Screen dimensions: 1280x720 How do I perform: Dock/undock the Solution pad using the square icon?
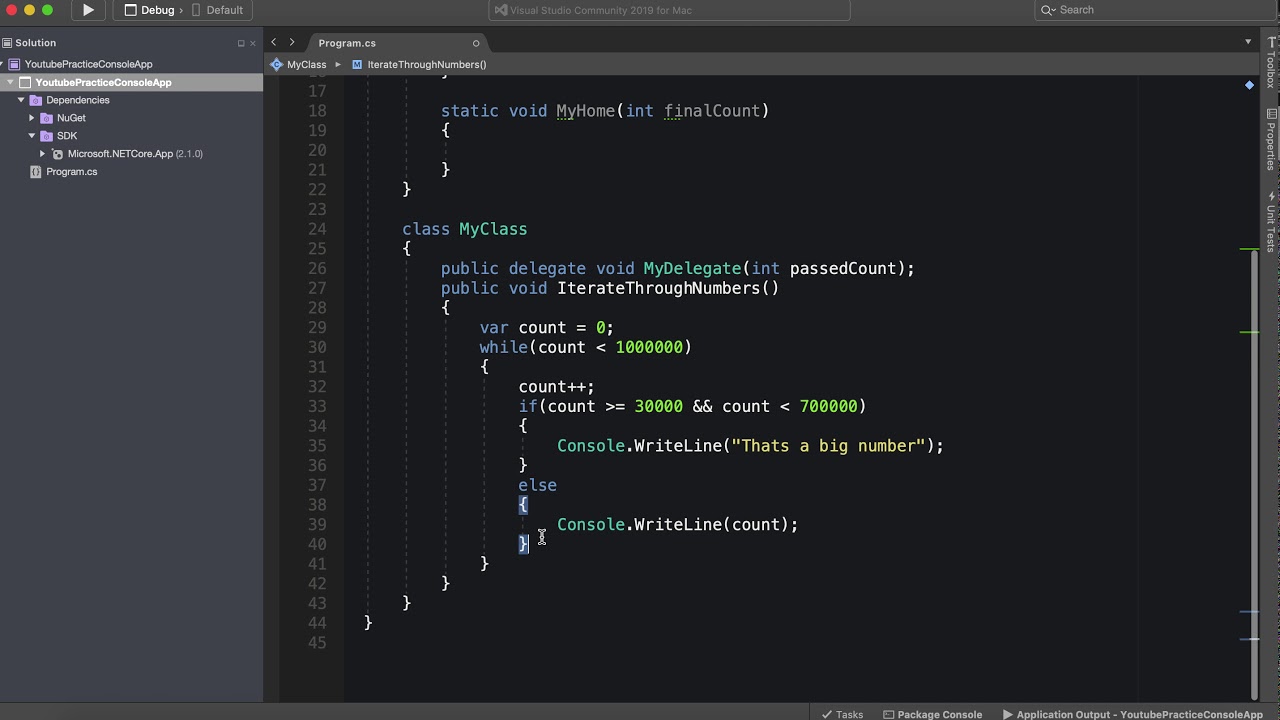pos(240,43)
